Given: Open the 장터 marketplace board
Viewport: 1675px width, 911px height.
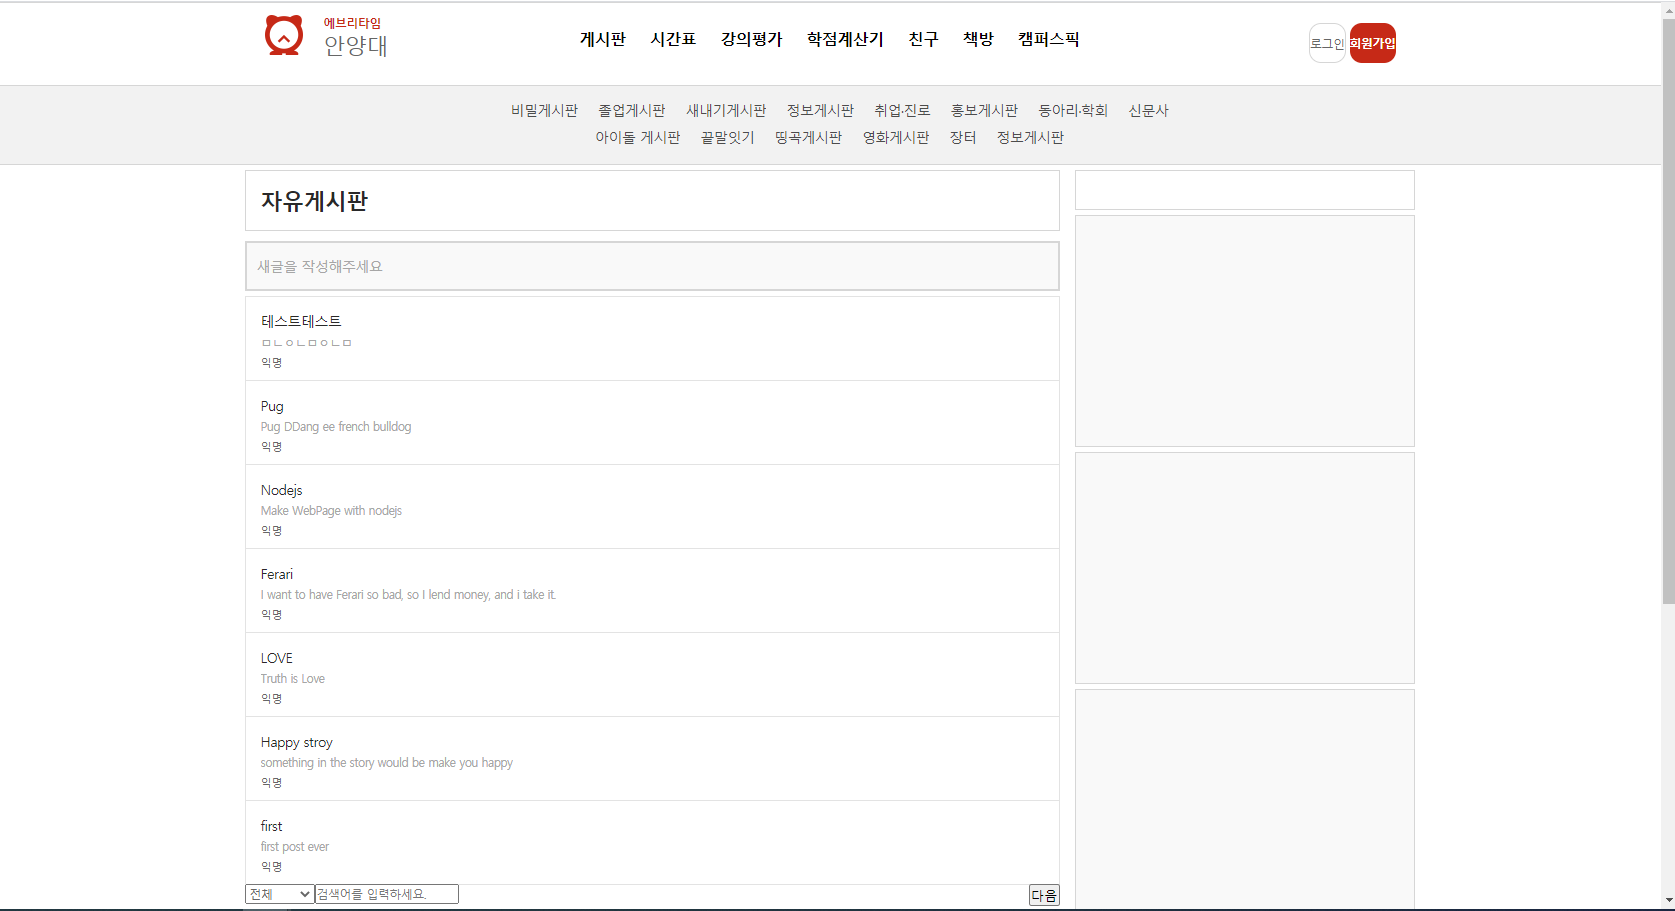Looking at the screenshot, I should tap(962, 137).
